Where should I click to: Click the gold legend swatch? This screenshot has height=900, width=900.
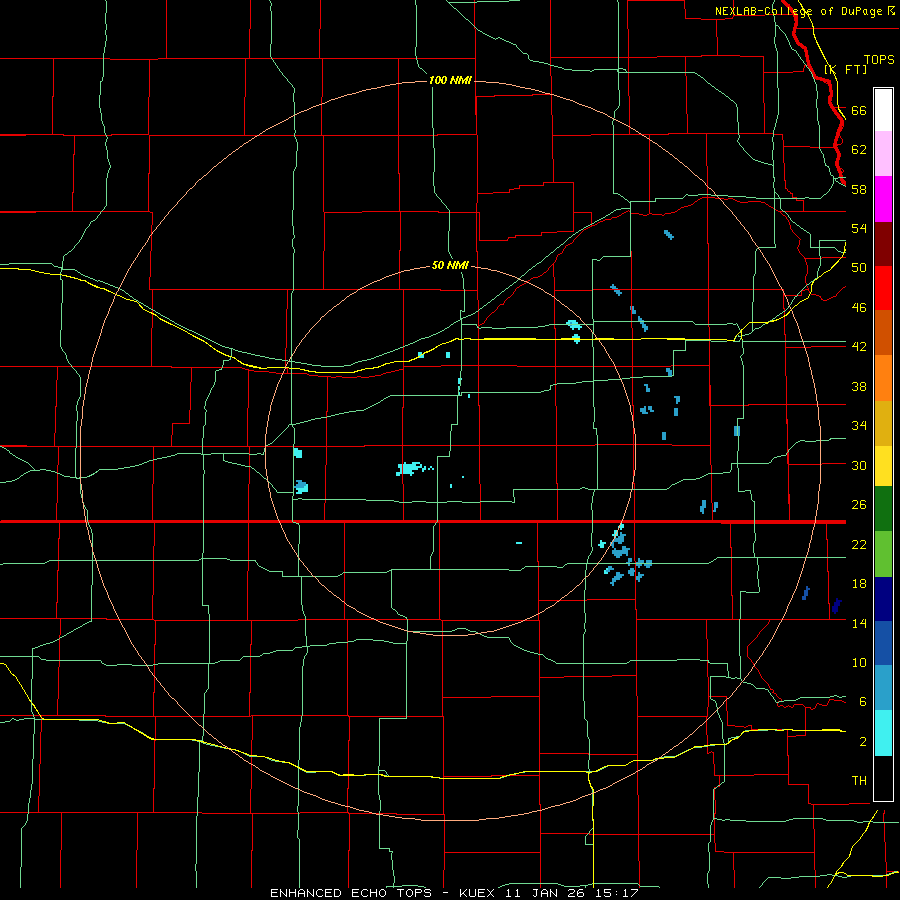pos(883,423)
